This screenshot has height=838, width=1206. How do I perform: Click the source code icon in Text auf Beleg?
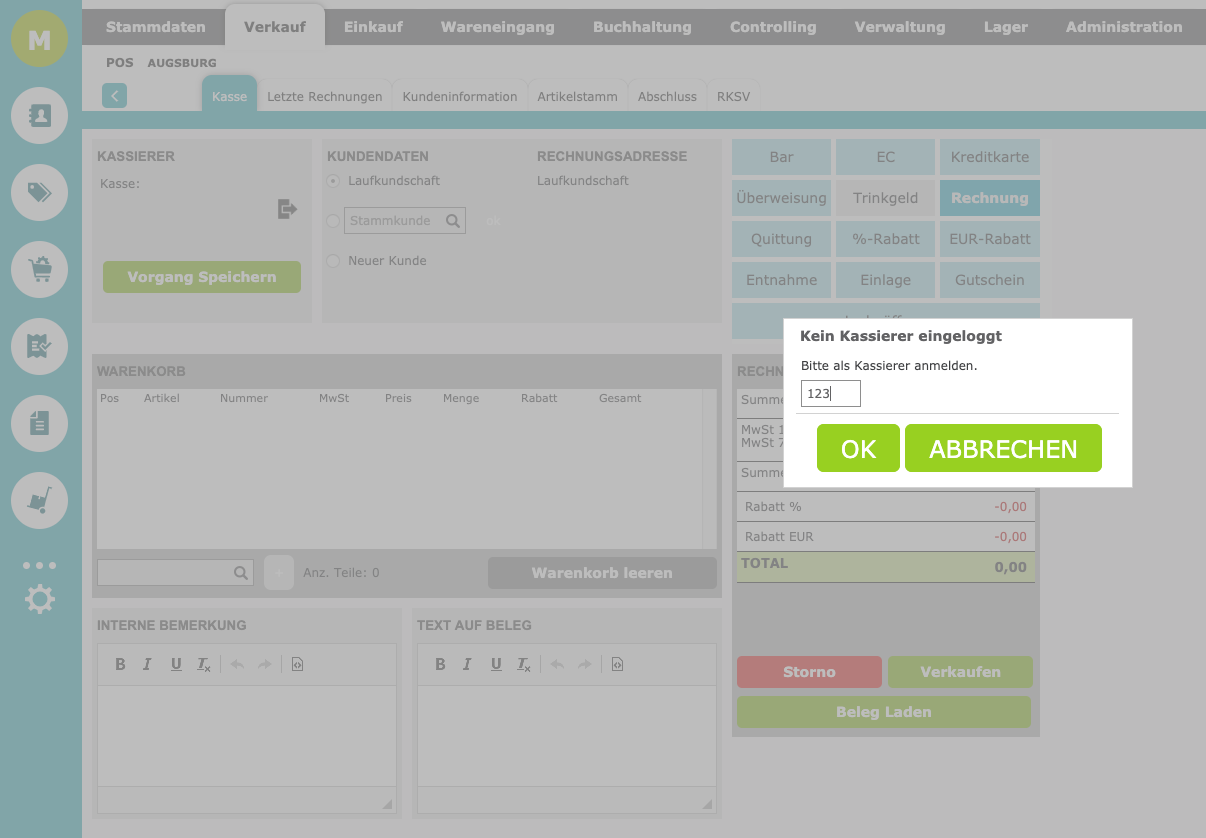(x=617, y=664)
